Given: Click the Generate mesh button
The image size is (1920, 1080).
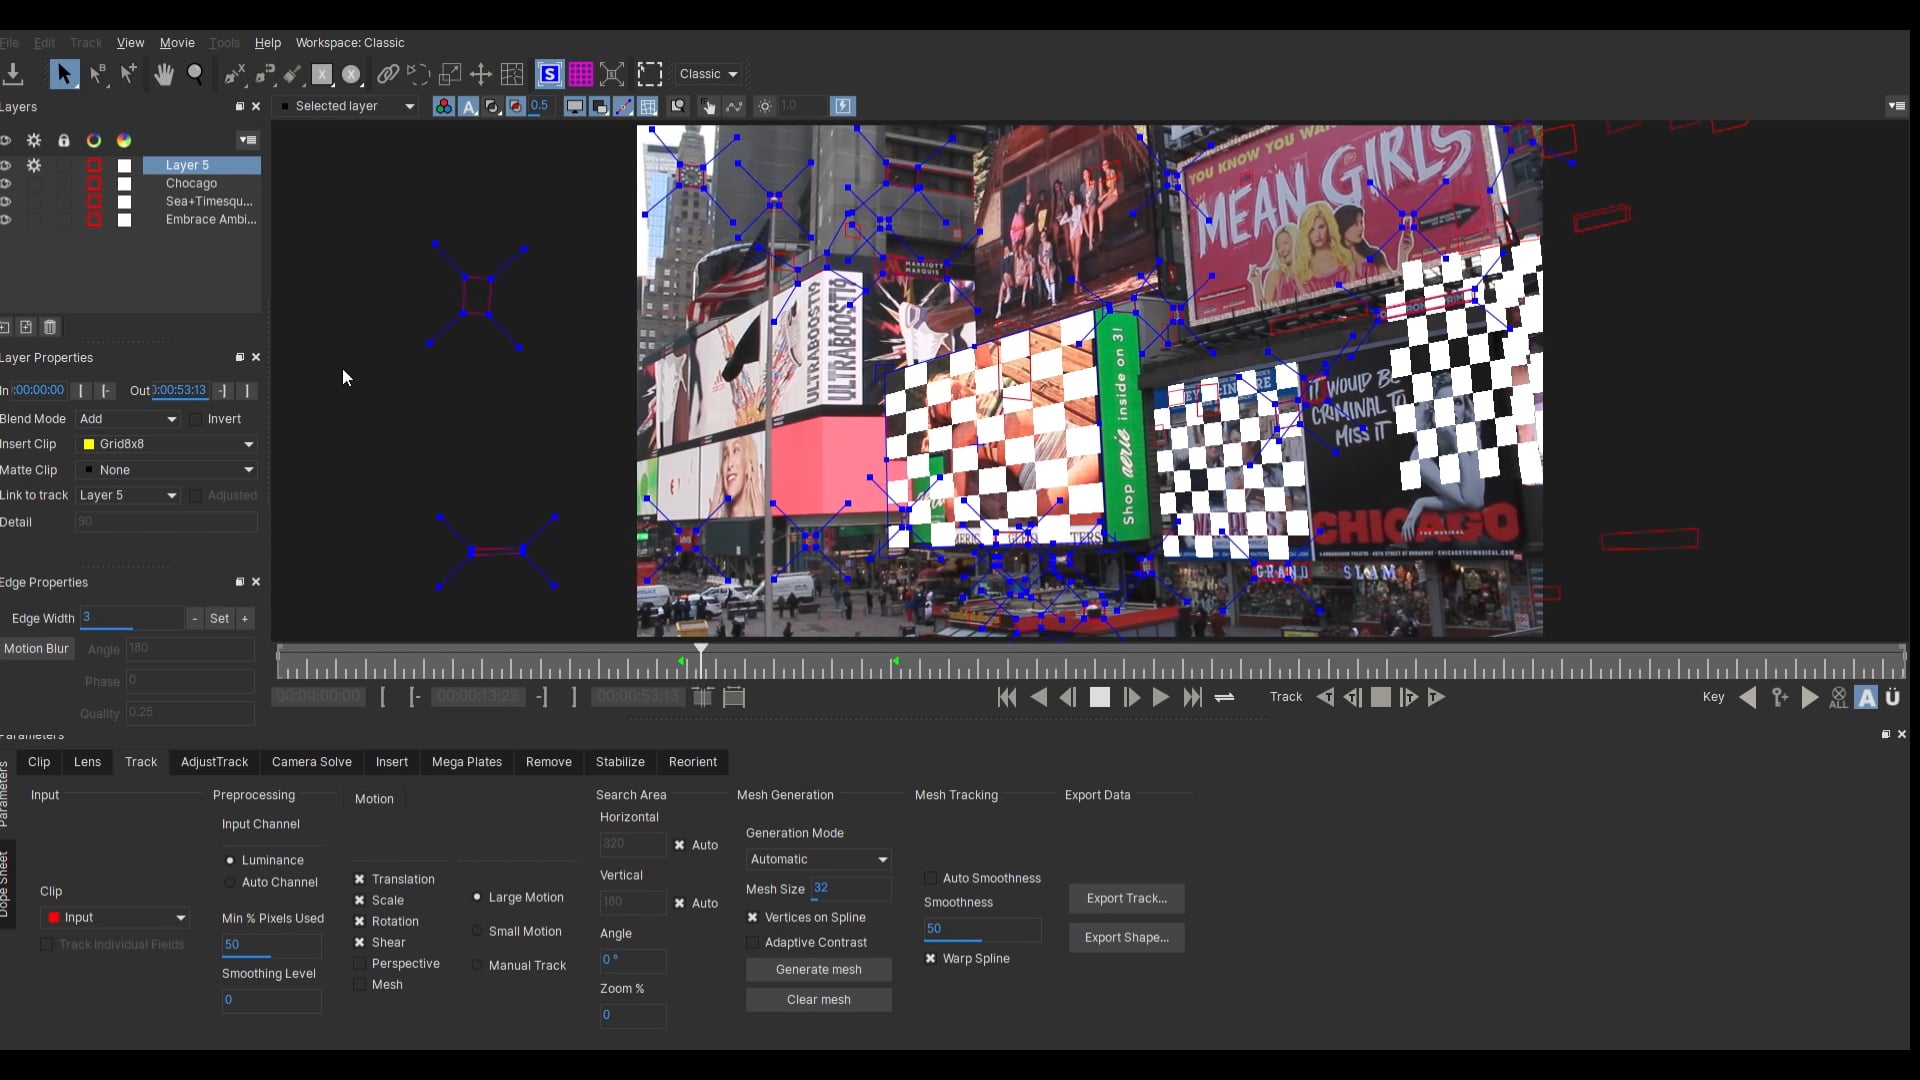Looking at the screenshot, I should (x=818, y=969).
